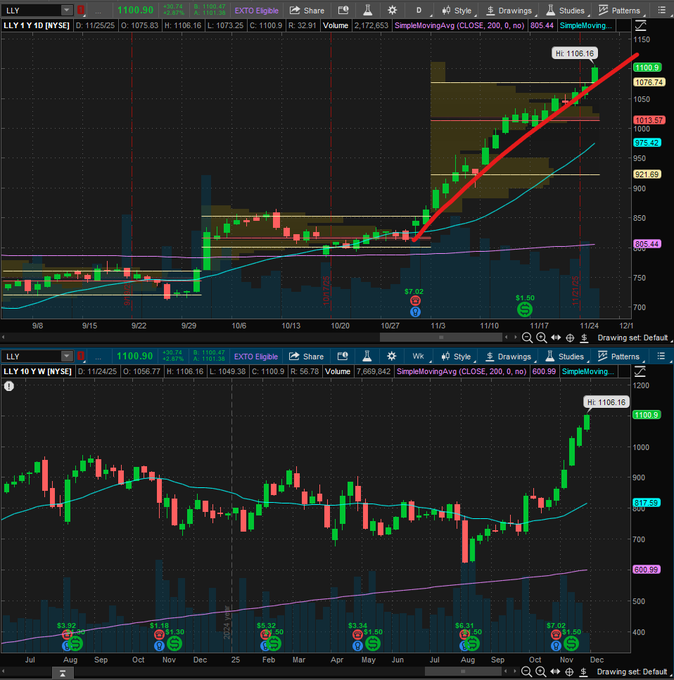Click the time-axis collapse icon below the weekly chart
This screenshot has height=680, width=674.
[62, 673]
